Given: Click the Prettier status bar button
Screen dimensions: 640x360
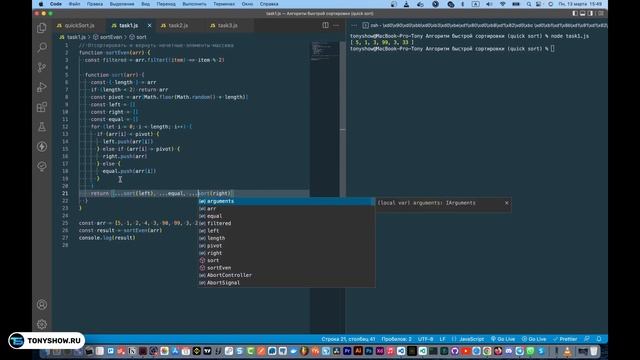Looking at the screenshot, I should tap(565, 339).
